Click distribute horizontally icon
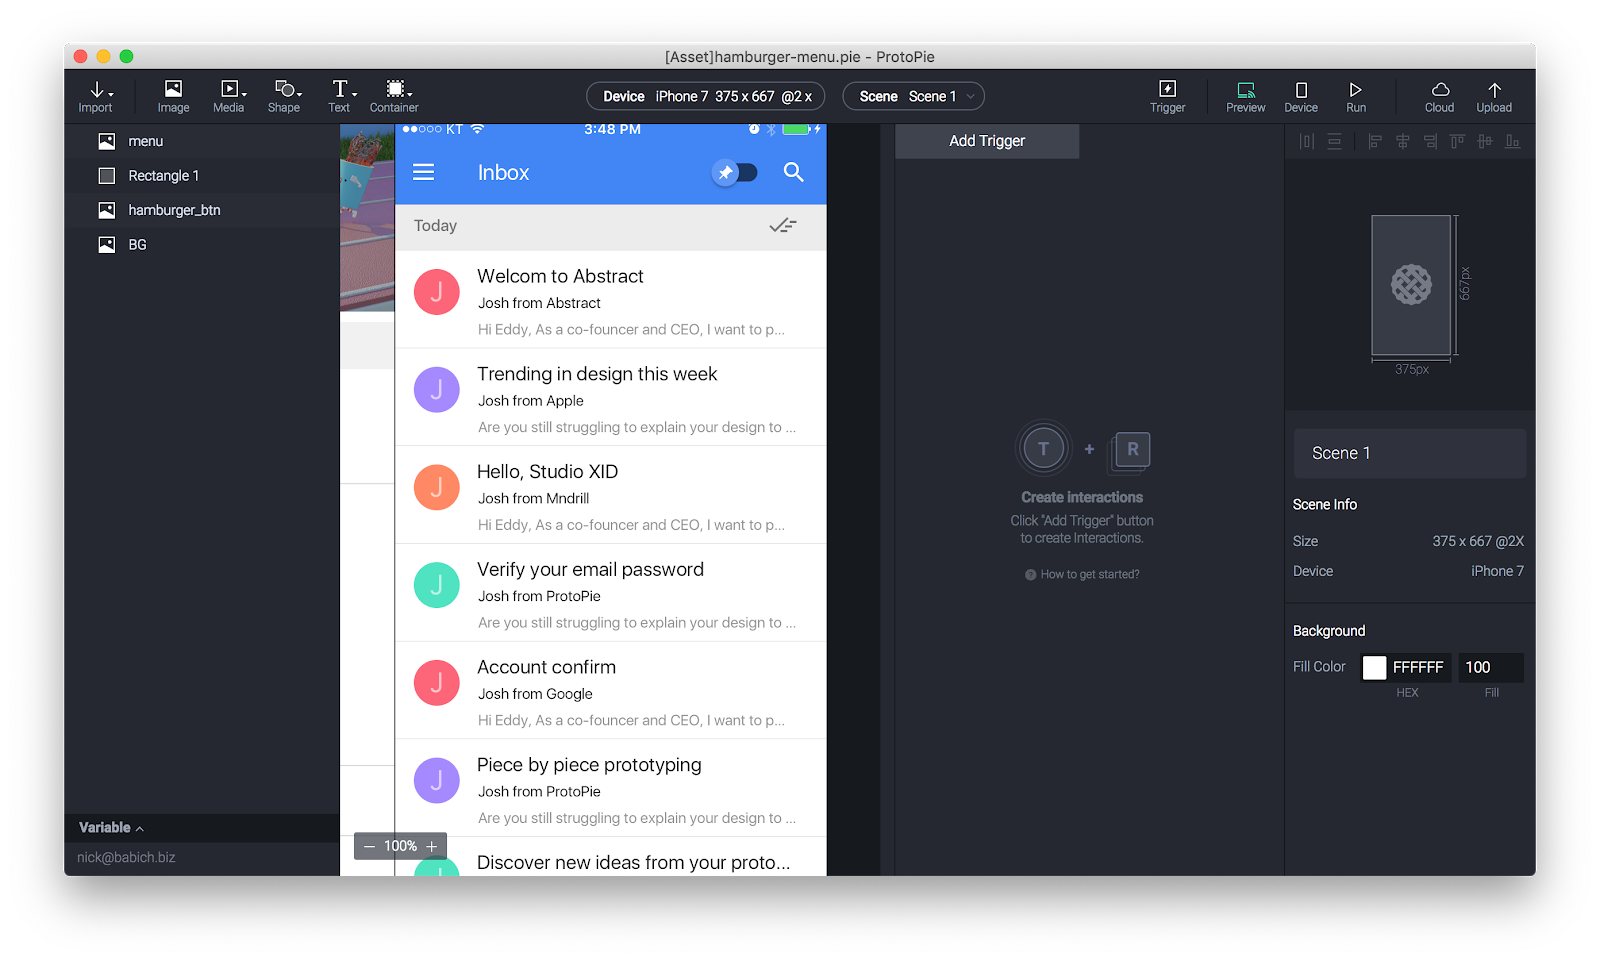 pos(1307,142)
